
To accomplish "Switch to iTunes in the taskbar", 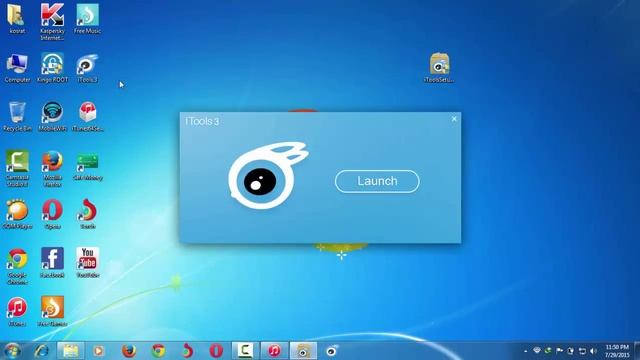I will (x=274, y=351).
